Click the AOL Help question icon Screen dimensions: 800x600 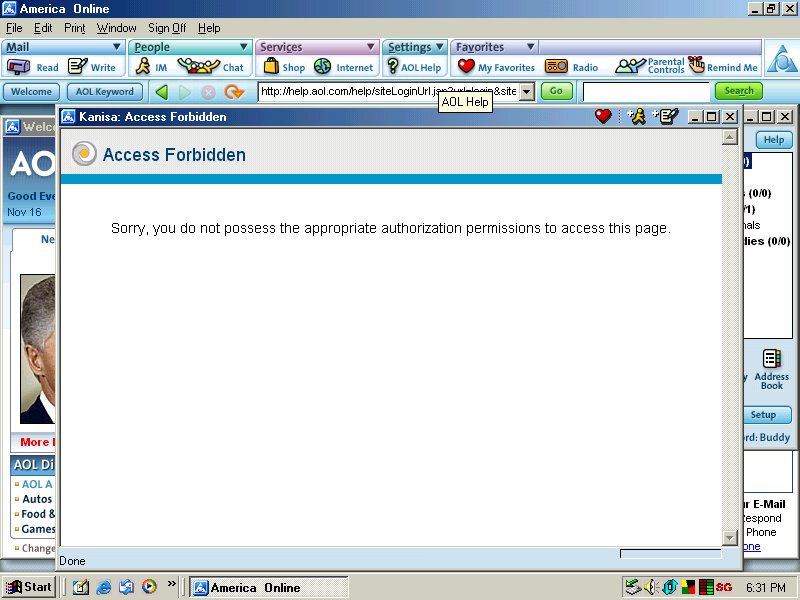pos(392,66)
